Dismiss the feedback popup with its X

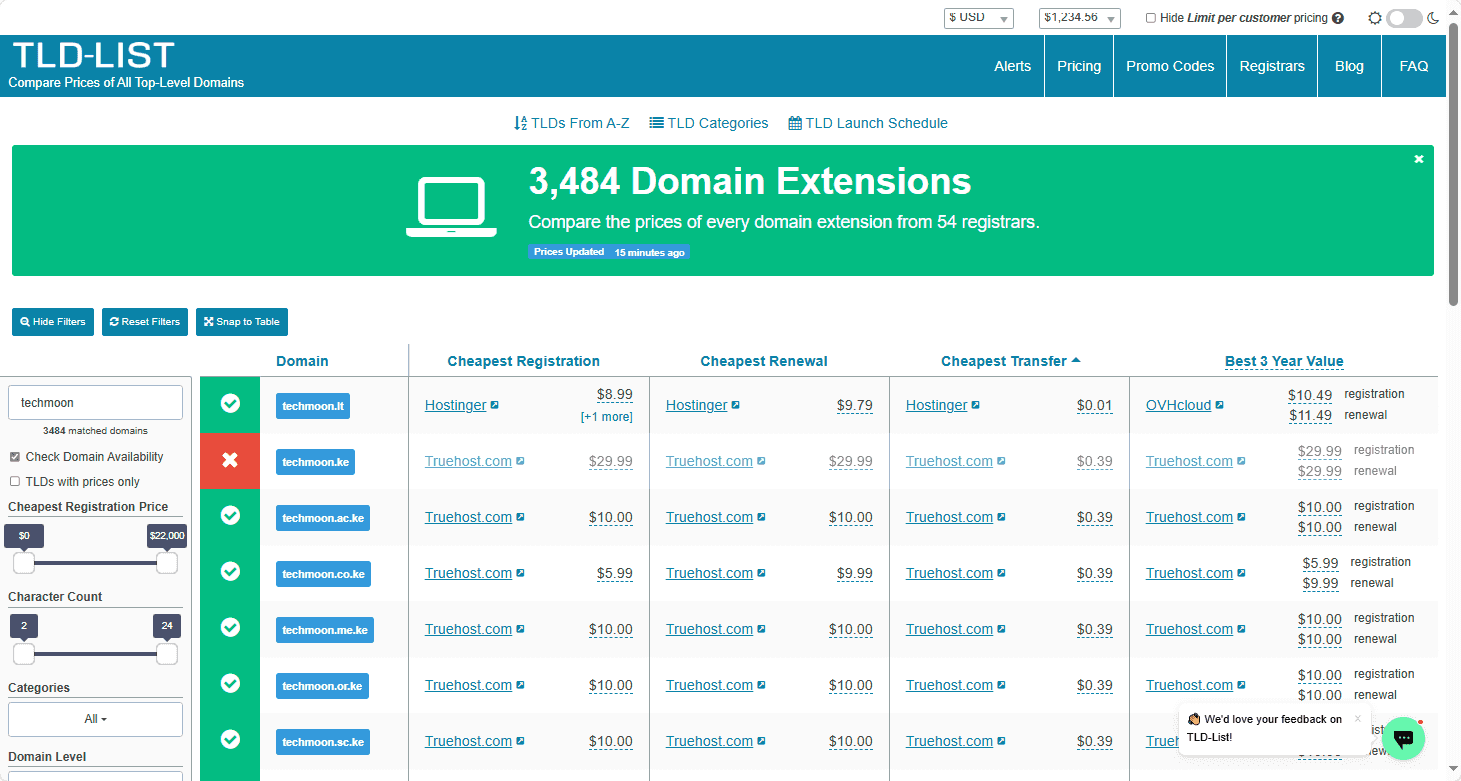click(x=1358, y=718)
